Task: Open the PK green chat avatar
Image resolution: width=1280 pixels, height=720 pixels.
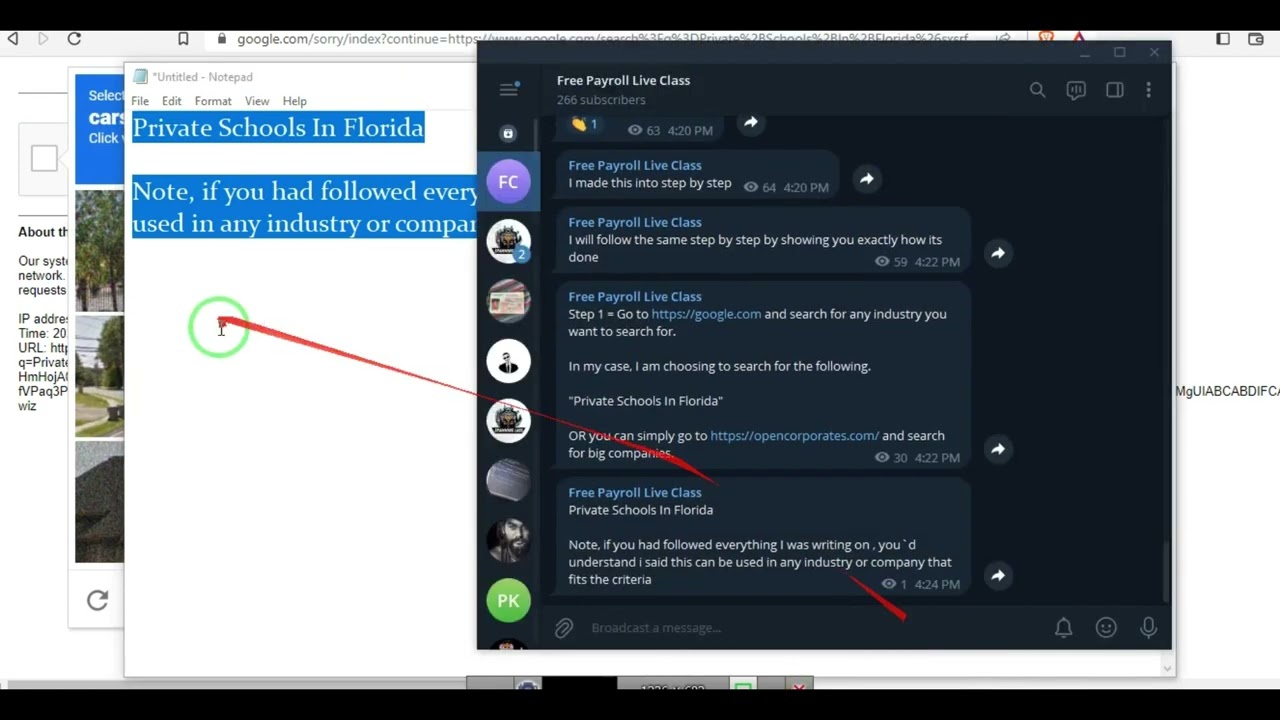Action: (508, 601)
